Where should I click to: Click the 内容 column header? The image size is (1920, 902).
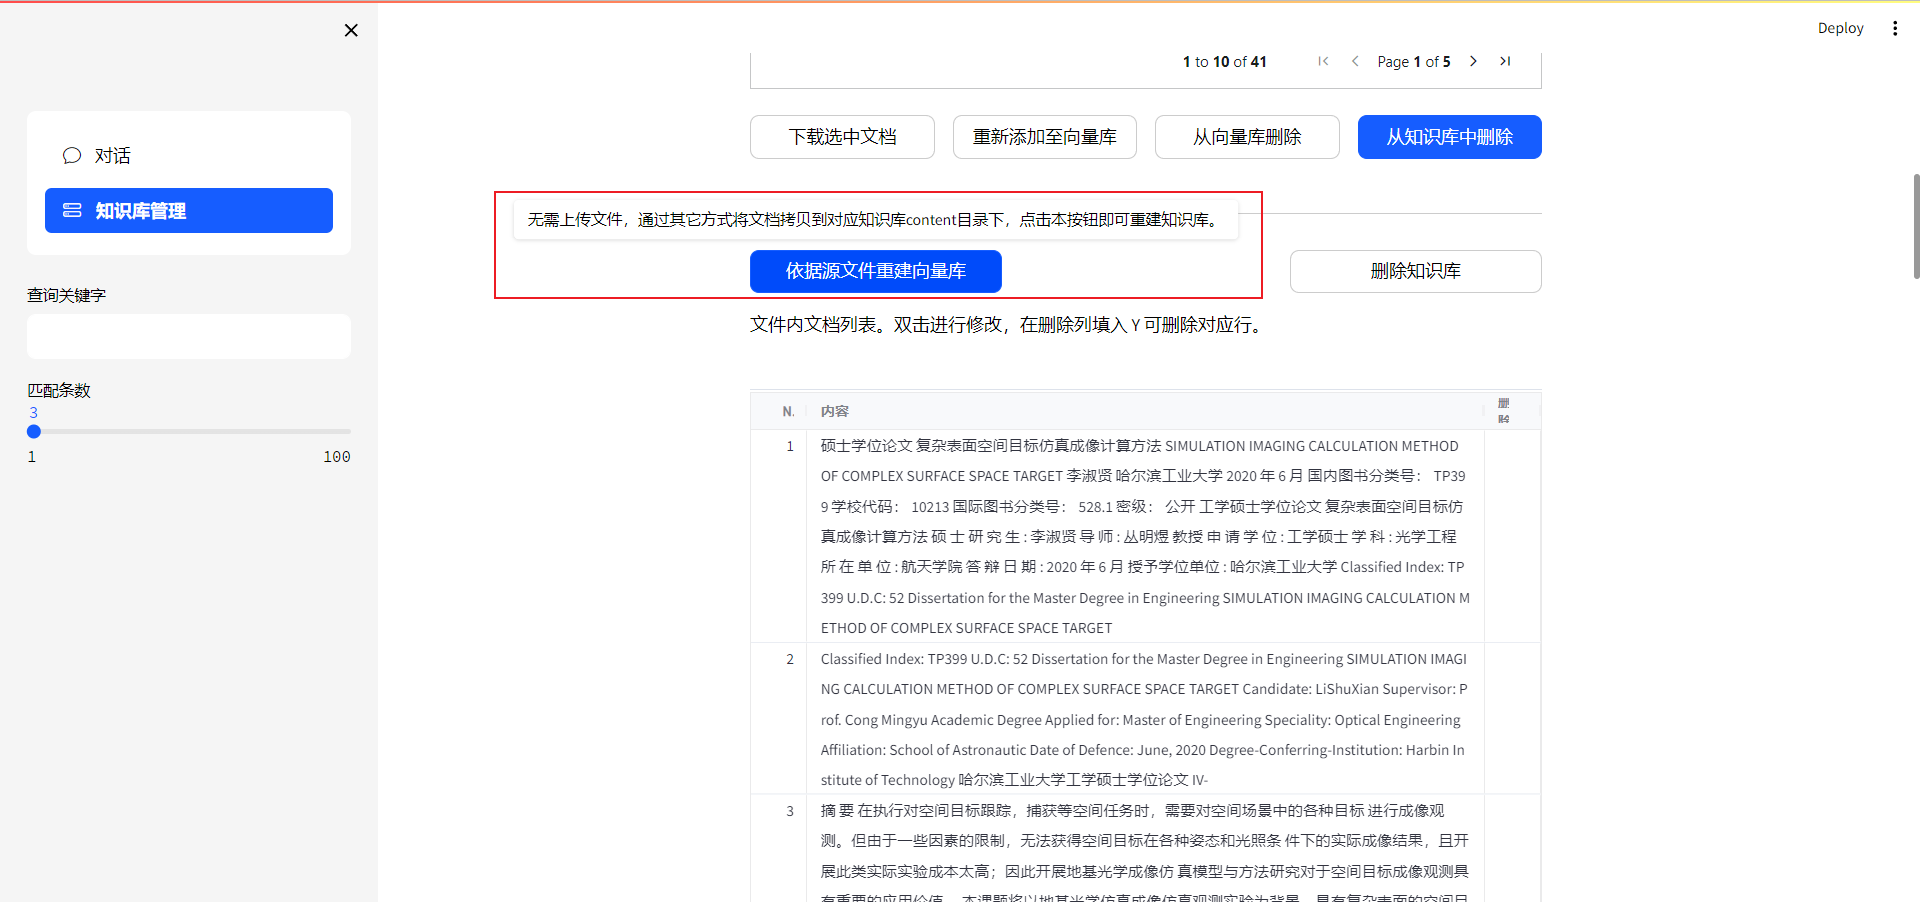[1146, 411]
